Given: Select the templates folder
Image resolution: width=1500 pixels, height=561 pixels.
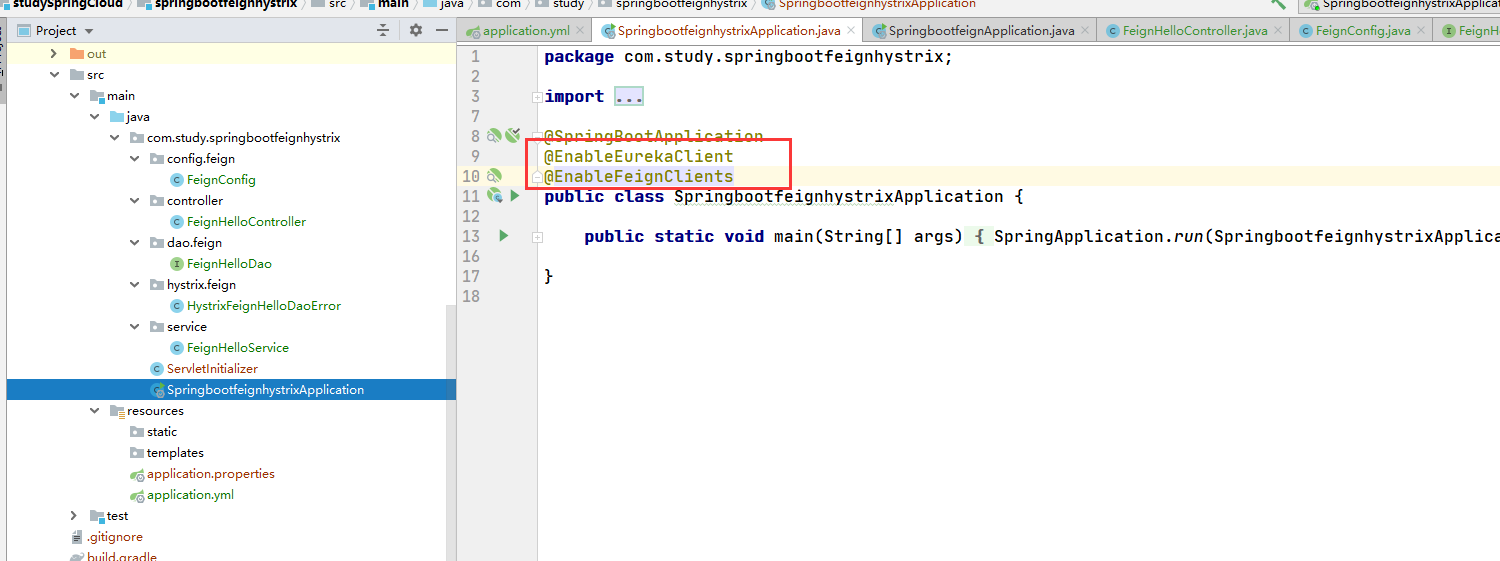Looking at the screenshot, I should [175, 453].
